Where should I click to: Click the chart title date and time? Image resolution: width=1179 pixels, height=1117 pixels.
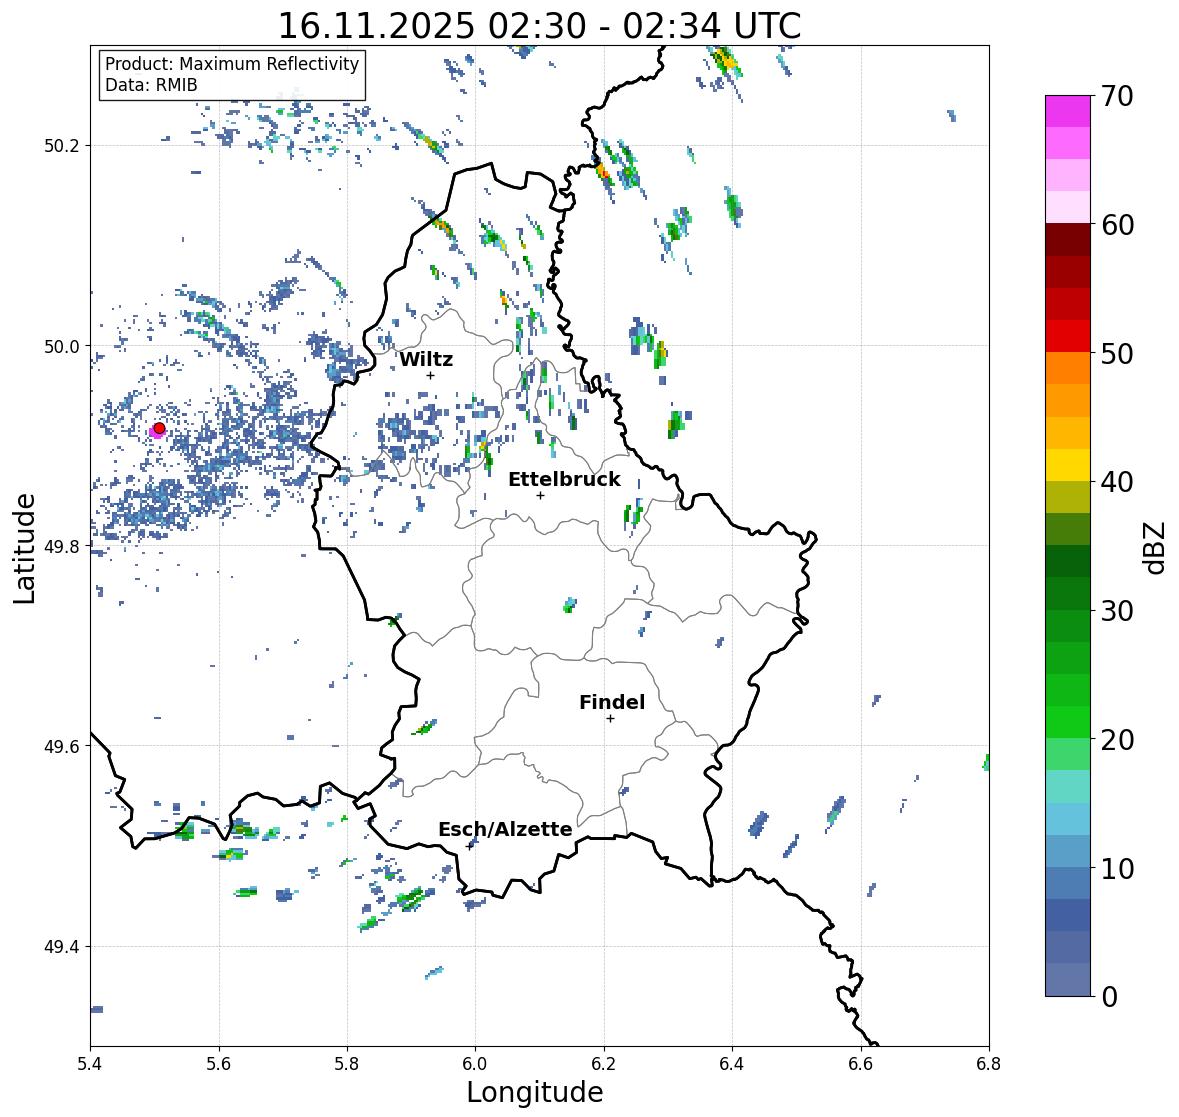(539, 26)
